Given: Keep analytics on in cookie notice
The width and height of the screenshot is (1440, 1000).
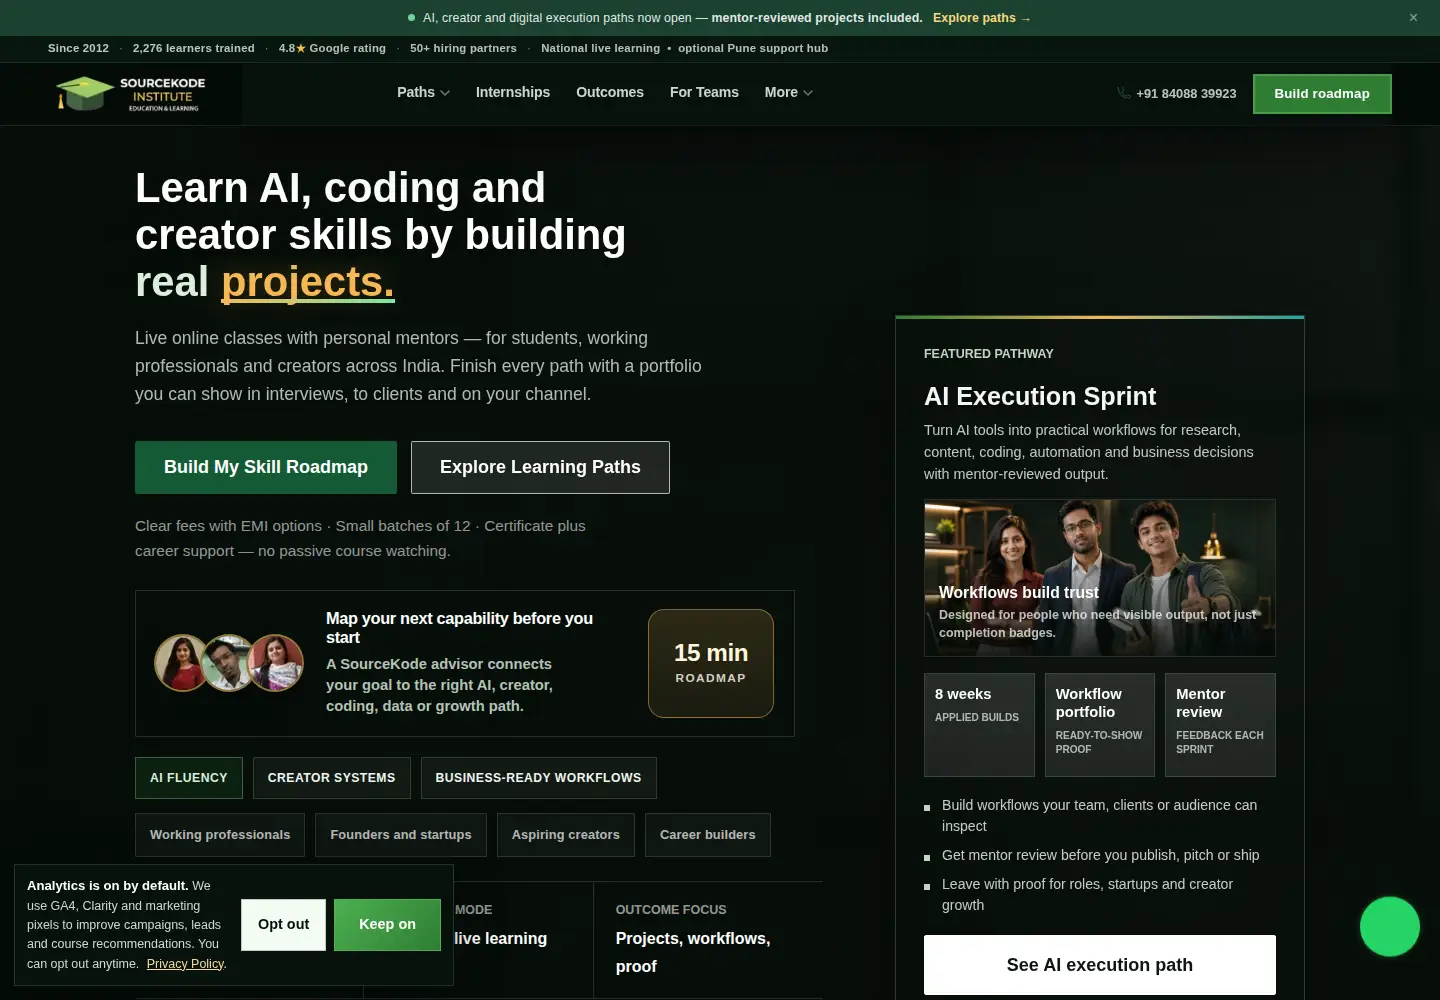Looking at the screenshot, I should coord(387,925).
